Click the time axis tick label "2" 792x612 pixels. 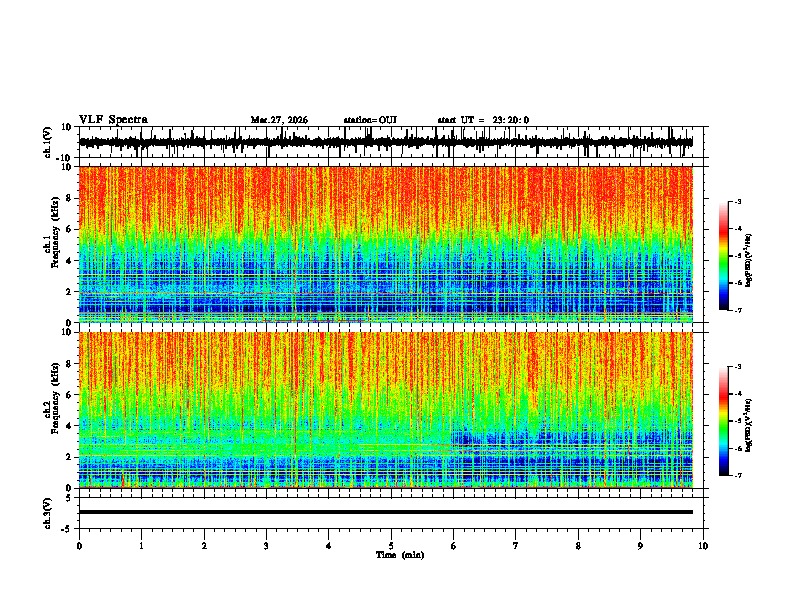(x=204, y=546)
